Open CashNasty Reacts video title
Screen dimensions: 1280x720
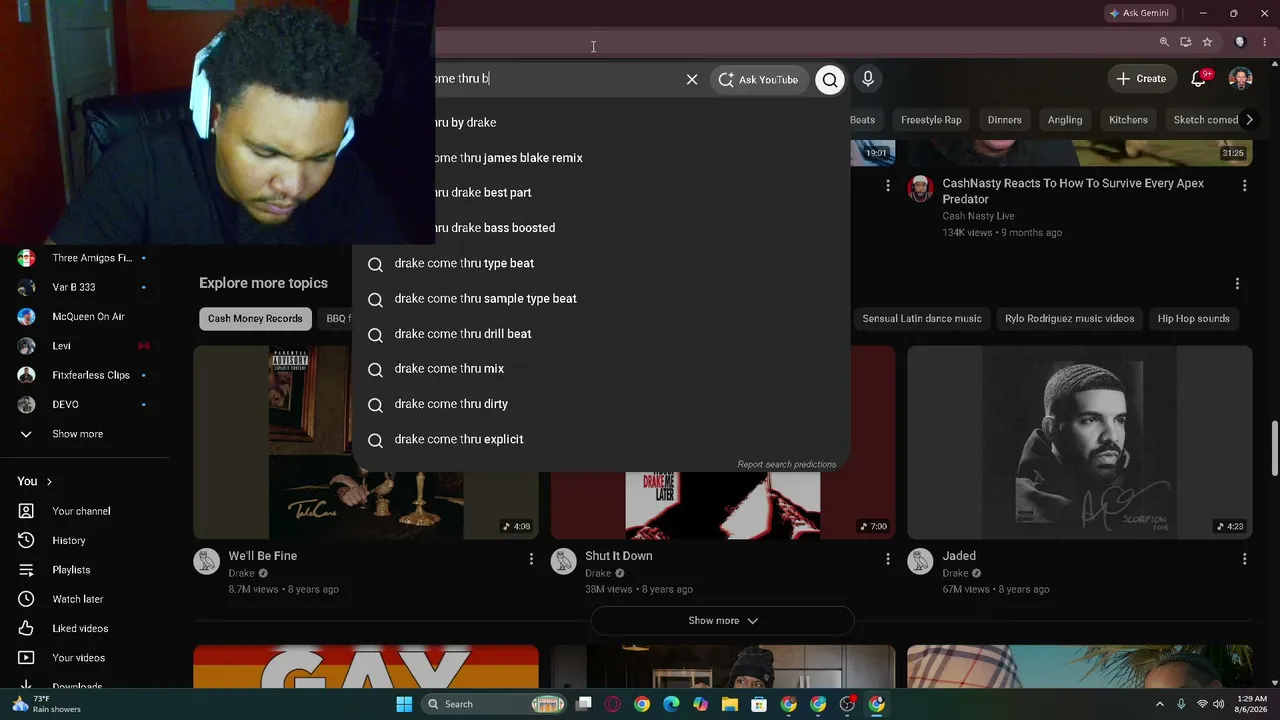[1073, 191]
